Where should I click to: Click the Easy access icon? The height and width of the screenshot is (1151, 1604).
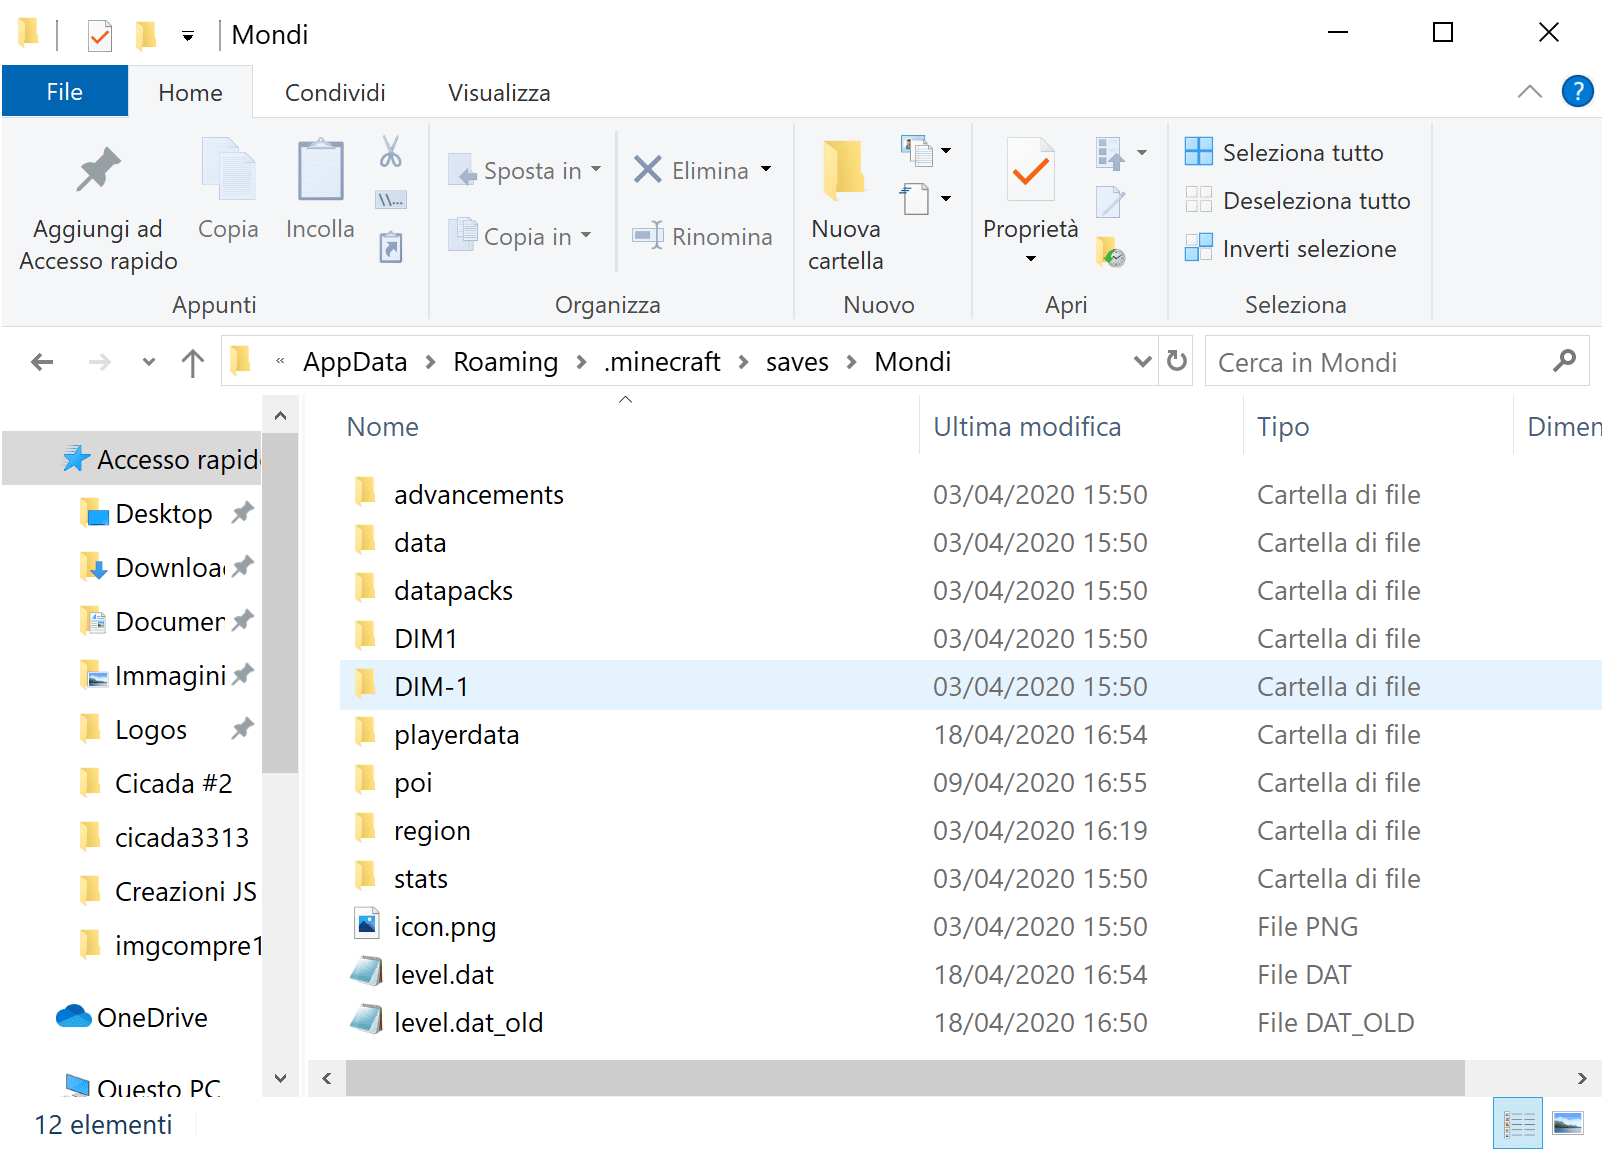point(917,199)
